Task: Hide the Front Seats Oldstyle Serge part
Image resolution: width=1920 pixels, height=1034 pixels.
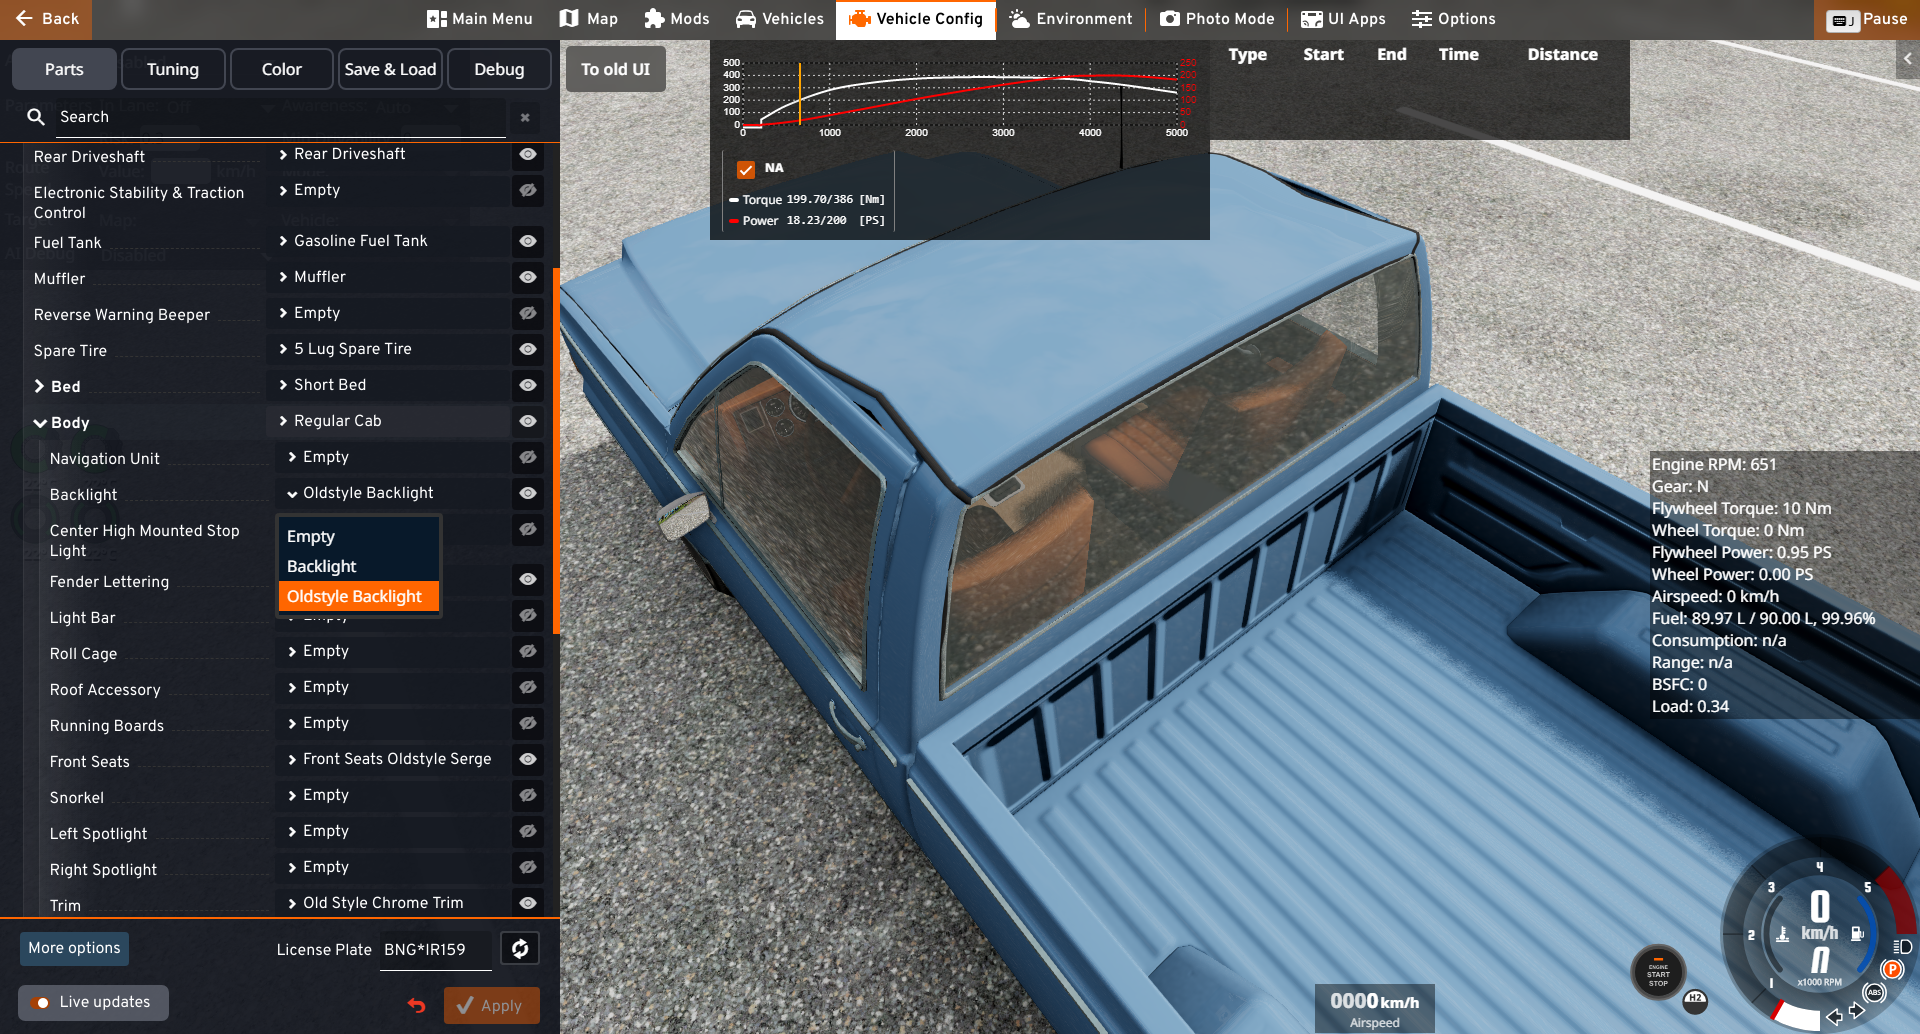Action: click(528, 759)
